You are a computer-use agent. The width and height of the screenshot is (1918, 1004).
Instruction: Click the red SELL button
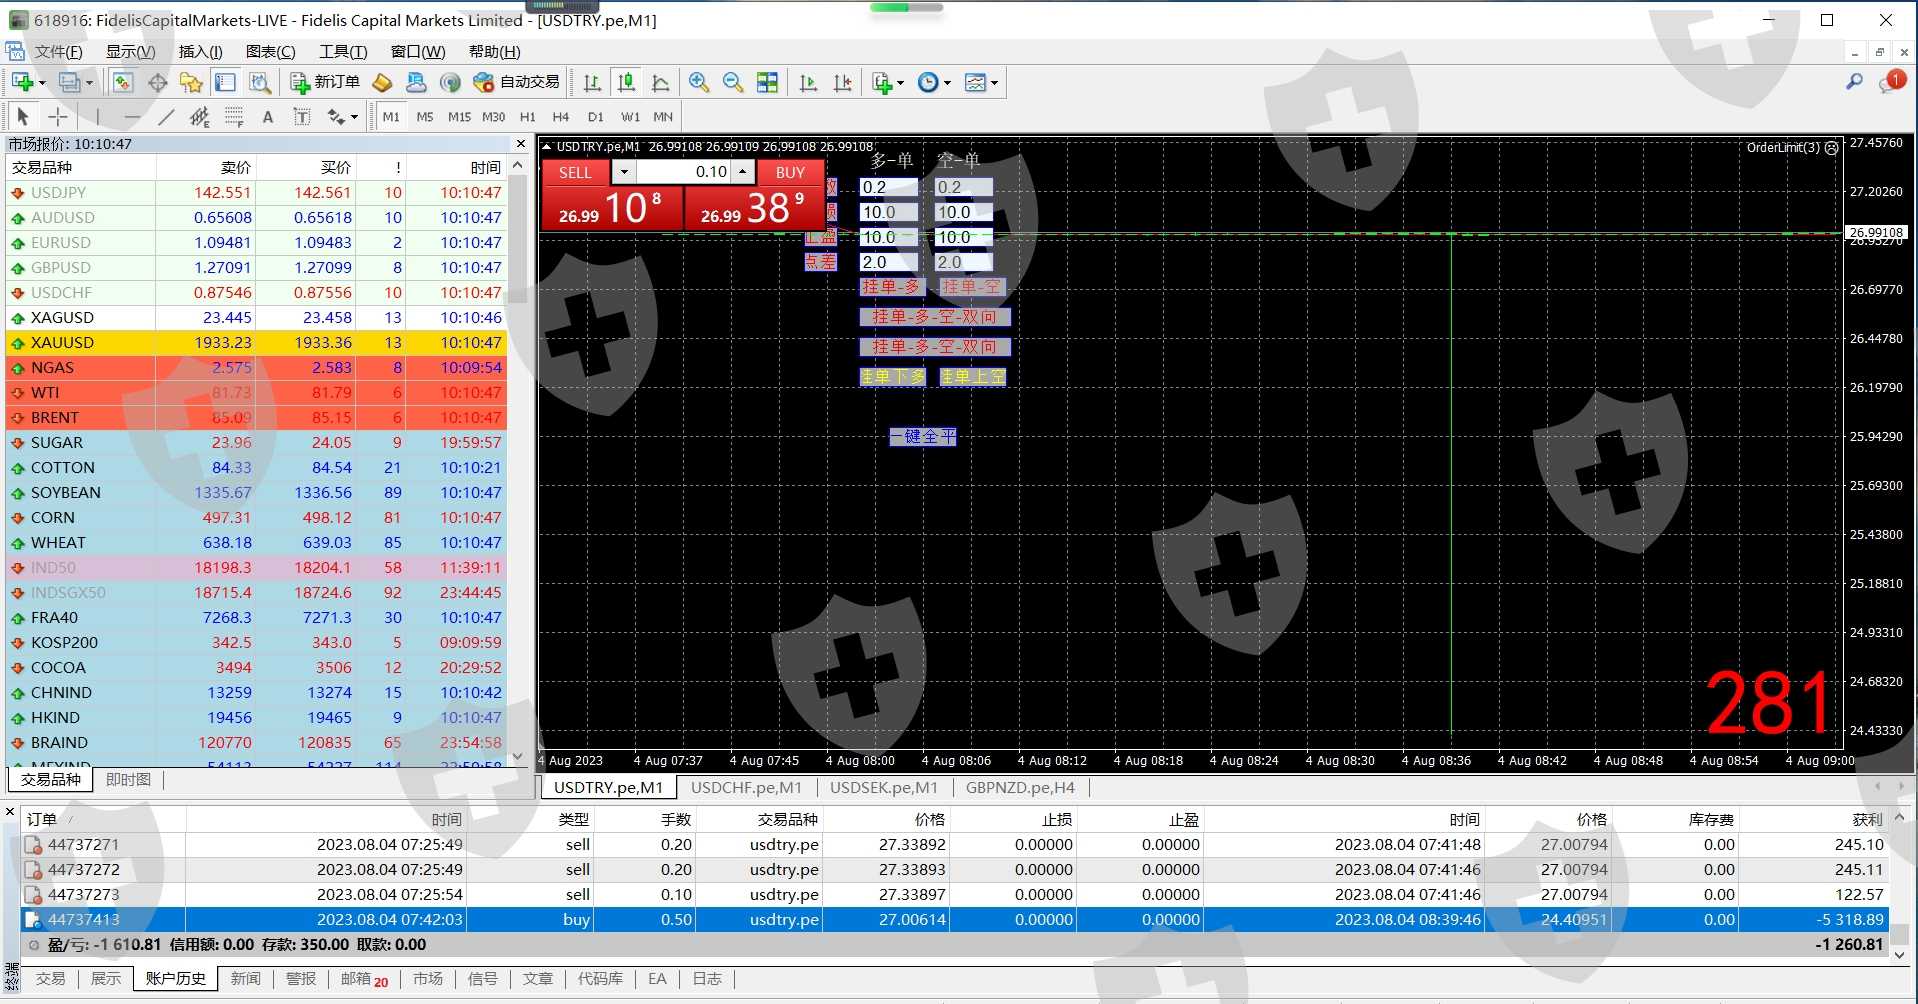(x=575, y=172)
